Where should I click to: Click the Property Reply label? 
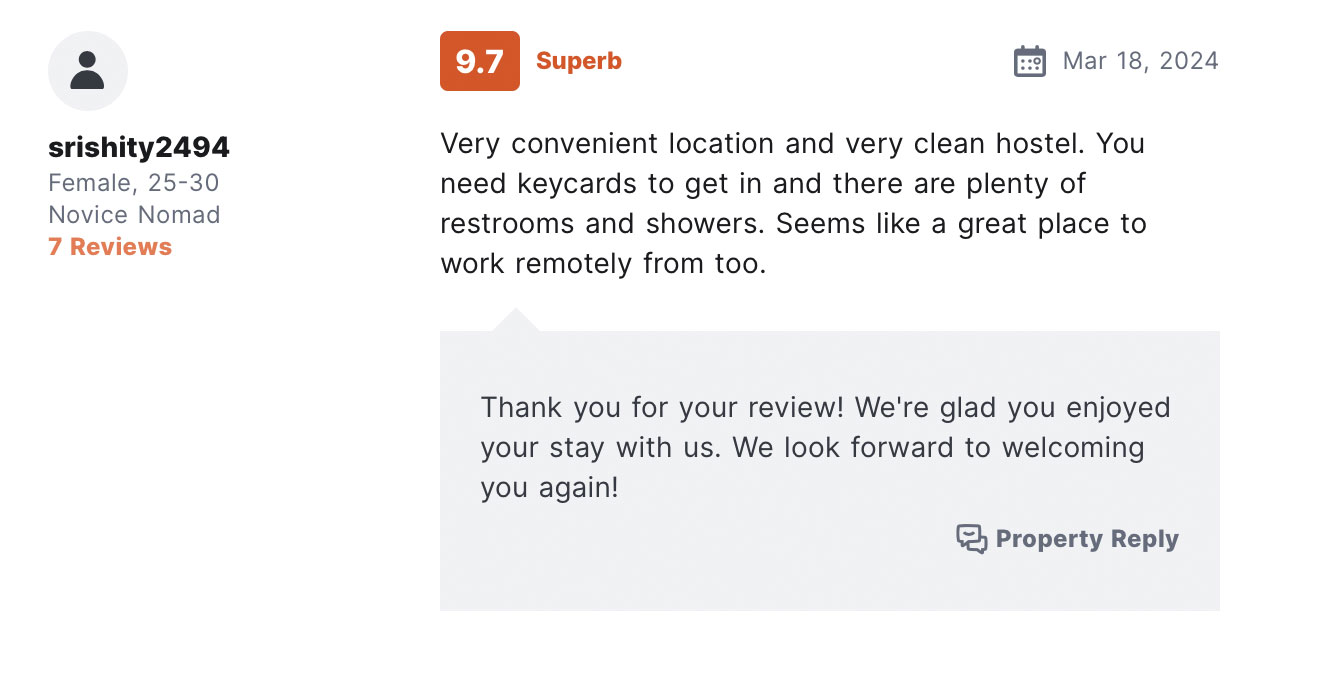1087,539
